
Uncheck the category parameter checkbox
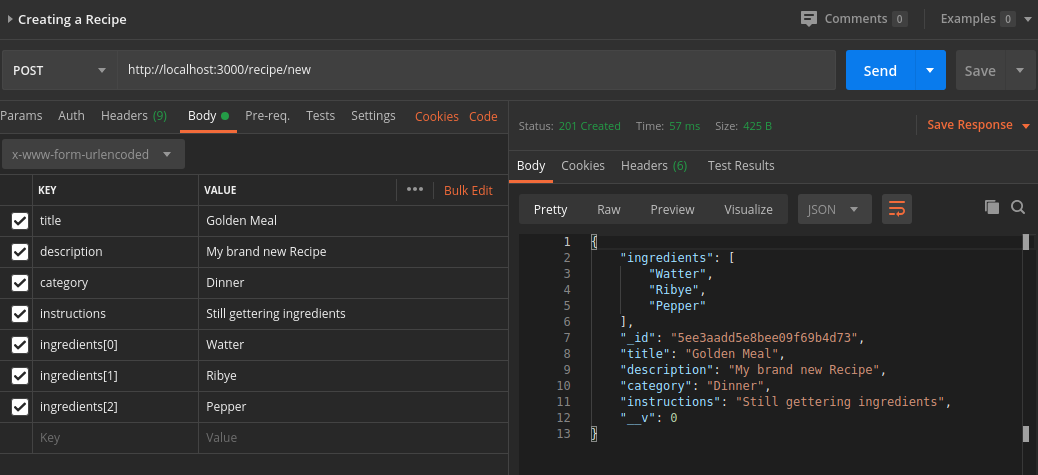[x=20, y=282]
